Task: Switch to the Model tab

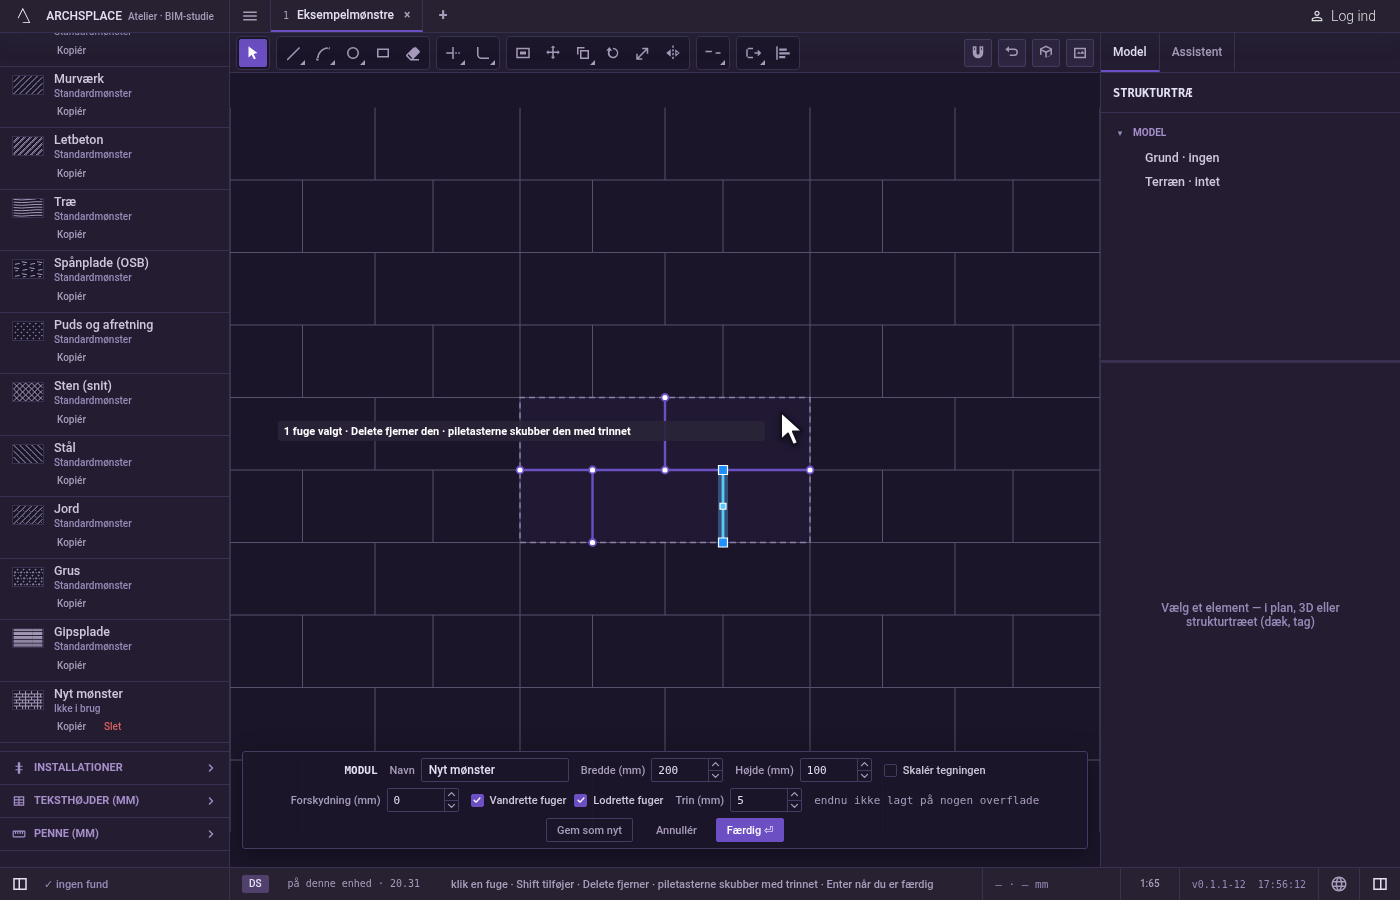Action: (x=1129, y=52)
